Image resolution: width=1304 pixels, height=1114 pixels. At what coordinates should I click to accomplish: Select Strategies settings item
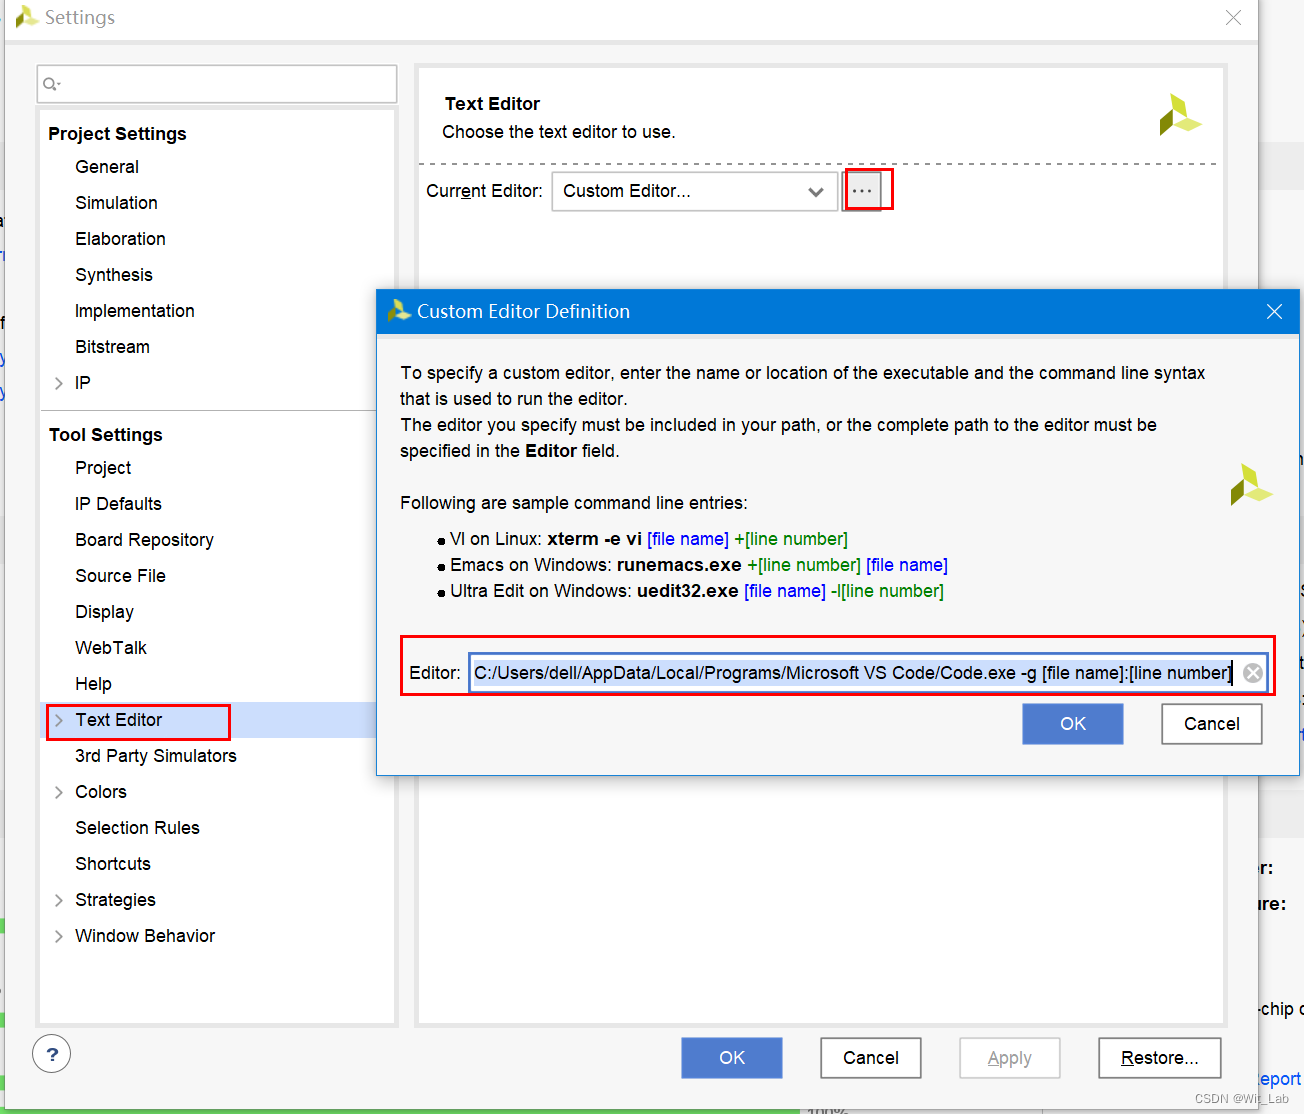pos(115,900)
